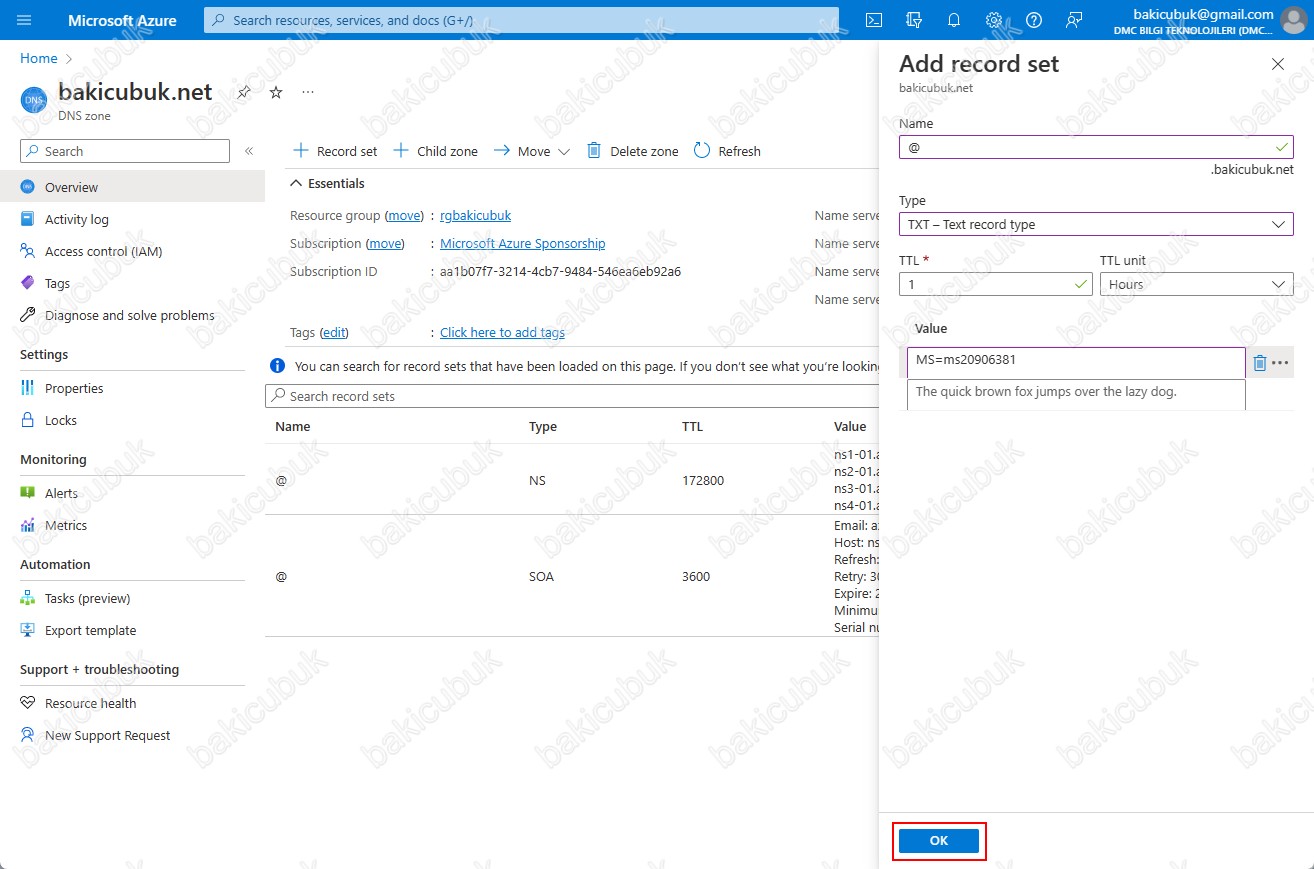Open the record Type dropdown
Screen dimensions: 1314x869
tap(1096, 224)
